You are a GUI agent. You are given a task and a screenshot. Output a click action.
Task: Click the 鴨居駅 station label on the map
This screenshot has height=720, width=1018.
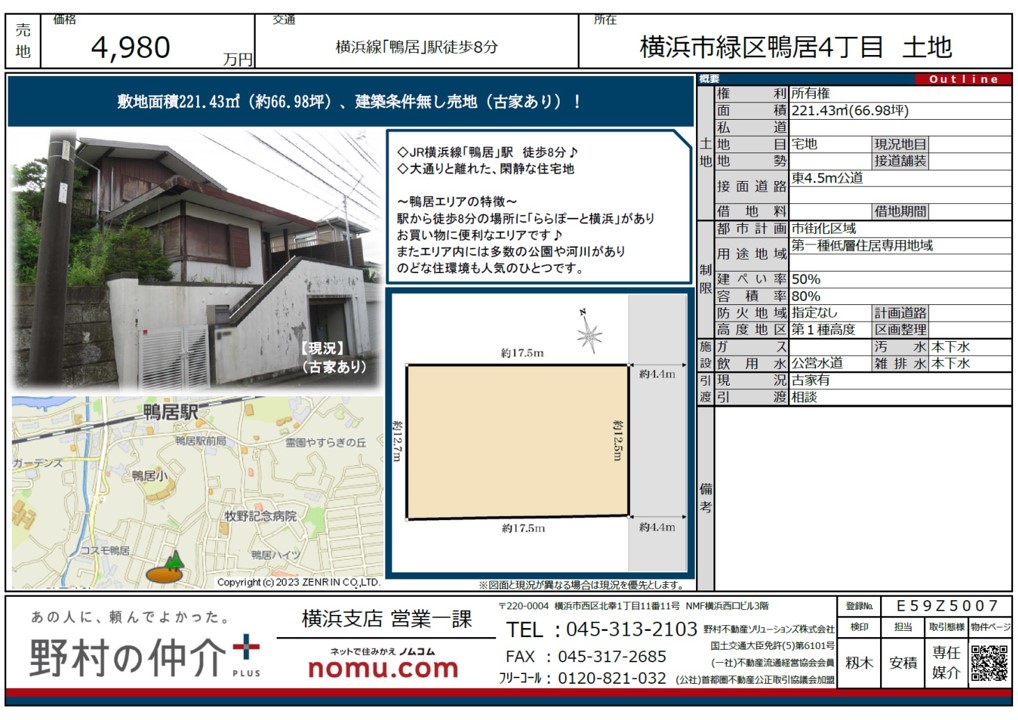(169, 412)
